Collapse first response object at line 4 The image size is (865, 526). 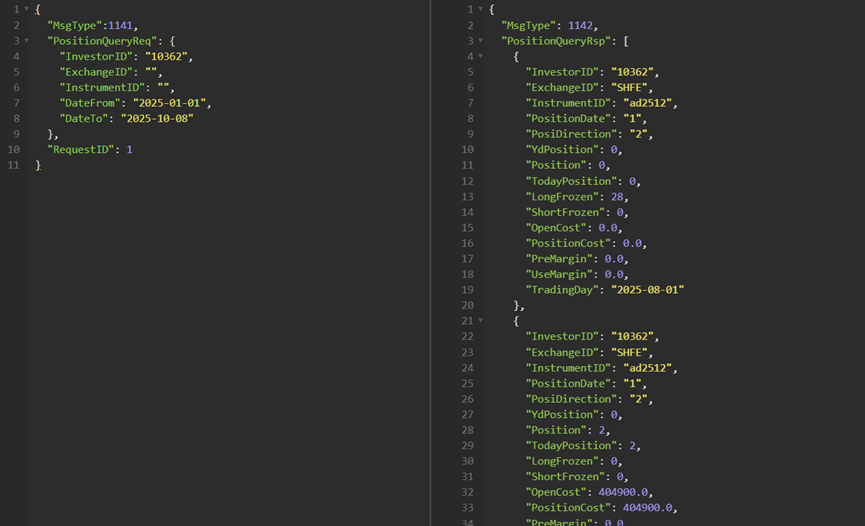click(481, 57)
